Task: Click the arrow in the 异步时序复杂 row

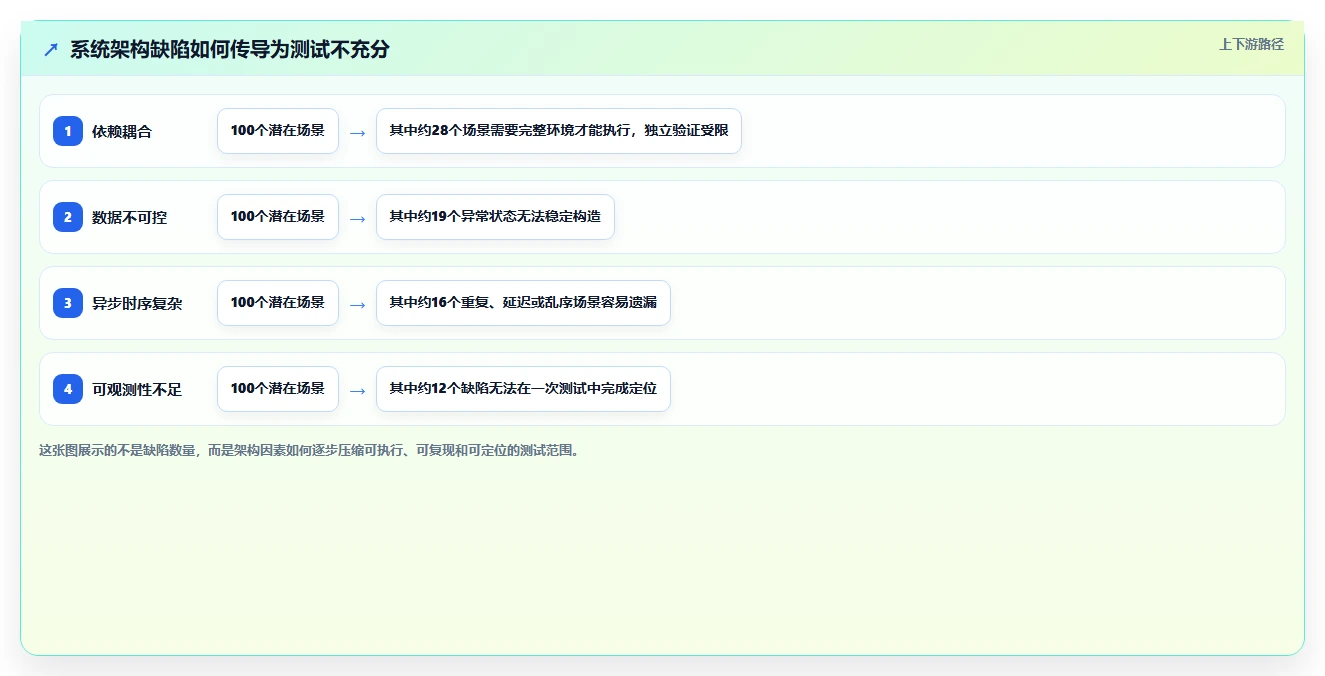Action: [x=358, y=304]
